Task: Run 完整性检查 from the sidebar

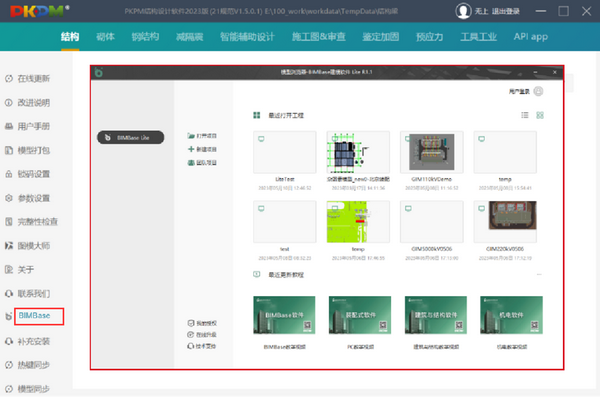Action: coord(32,222)
